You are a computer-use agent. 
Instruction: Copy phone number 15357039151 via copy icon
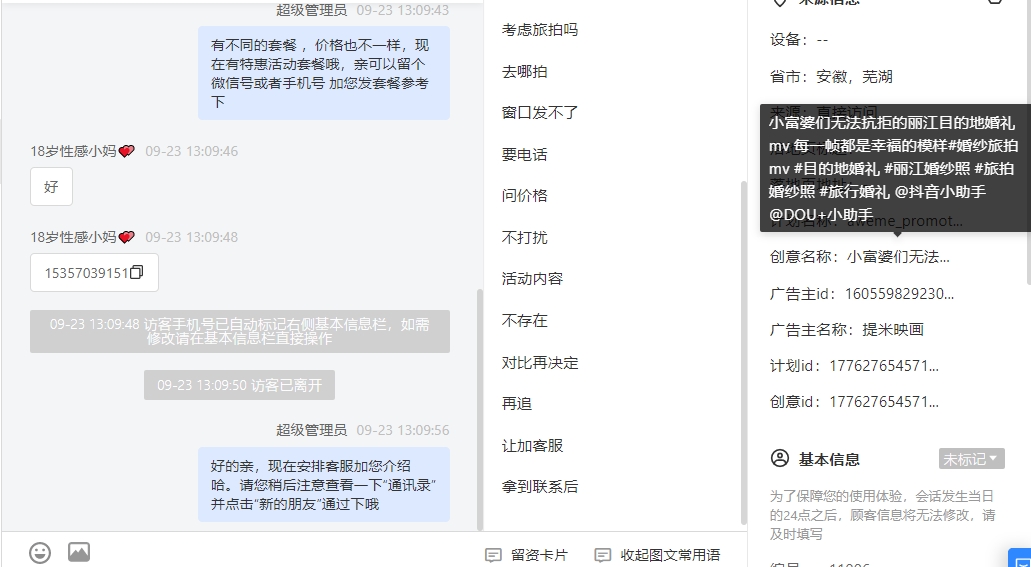point(136,272)
